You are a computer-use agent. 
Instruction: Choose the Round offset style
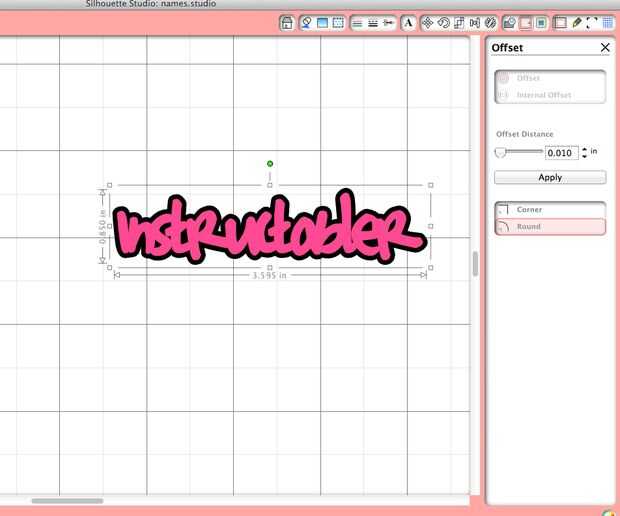pos(550,227)
